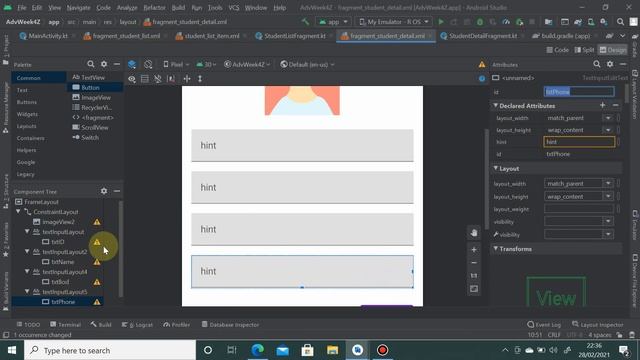
Task: Zoom out with the minus icon on the design surface
Action: coord(473,263)
